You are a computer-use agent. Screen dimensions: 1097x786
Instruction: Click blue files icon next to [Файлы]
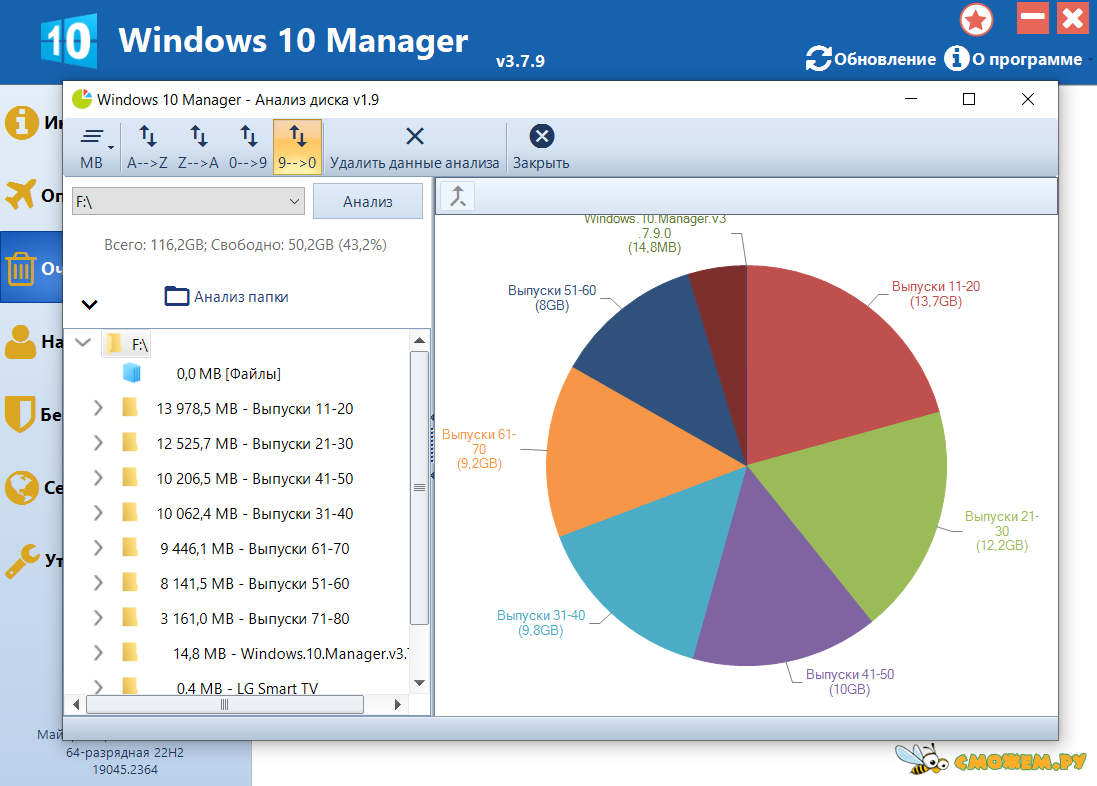point(132,372)
